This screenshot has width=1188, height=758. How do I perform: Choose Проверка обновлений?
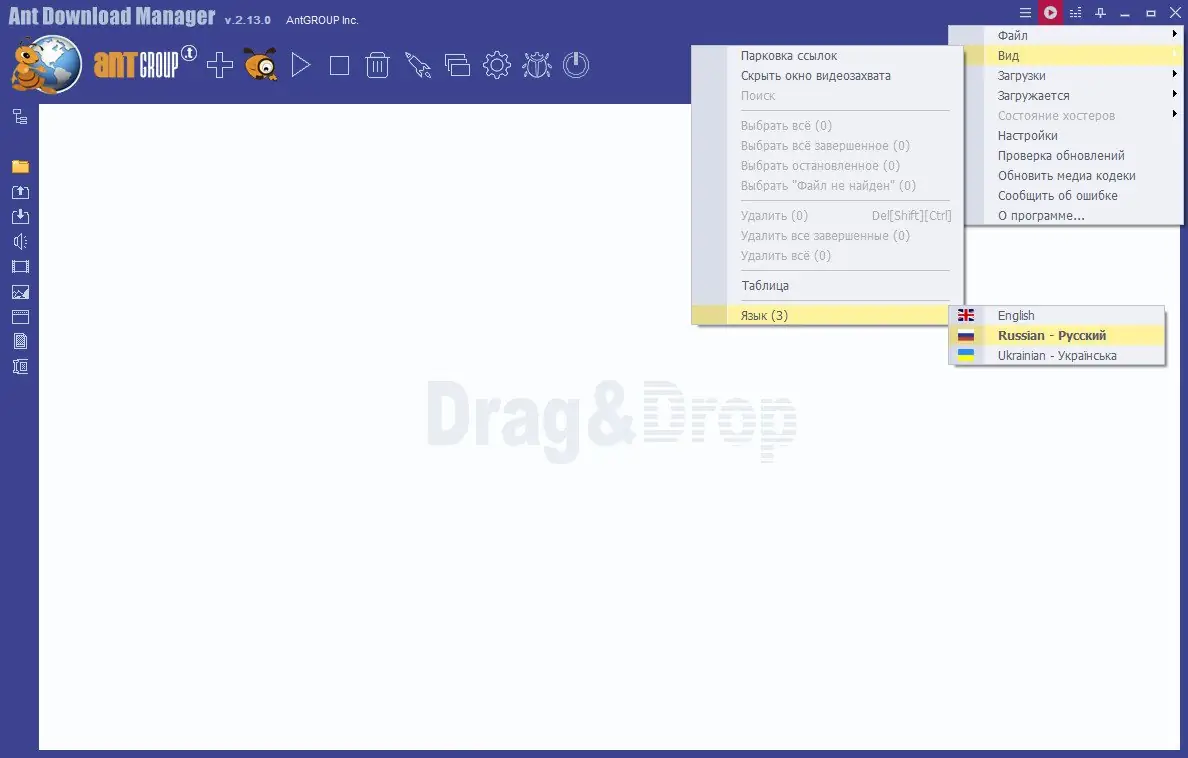pos(1066,155)
